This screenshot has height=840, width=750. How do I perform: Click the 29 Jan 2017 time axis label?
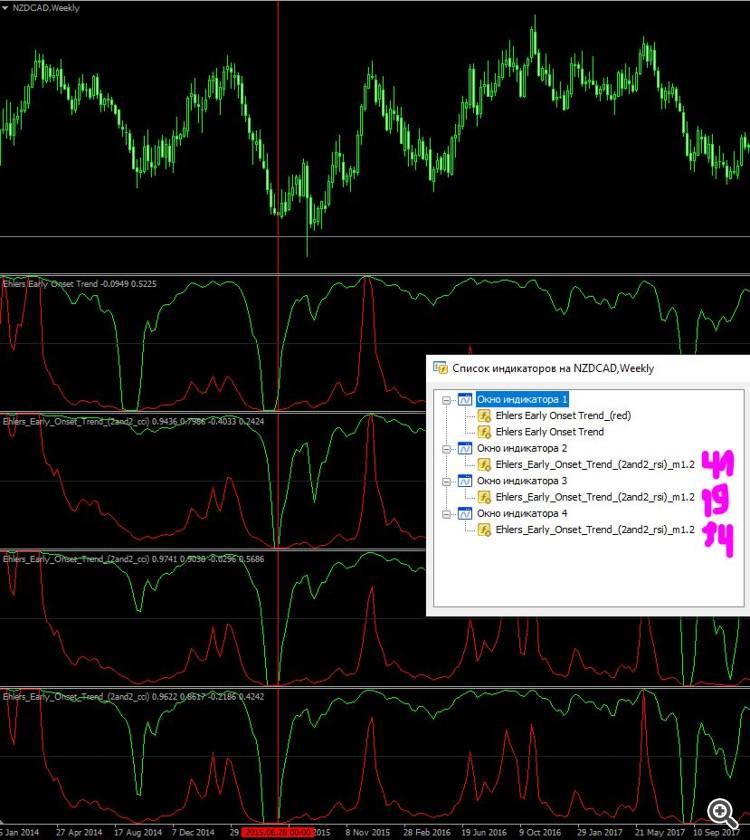pos(599,832)
